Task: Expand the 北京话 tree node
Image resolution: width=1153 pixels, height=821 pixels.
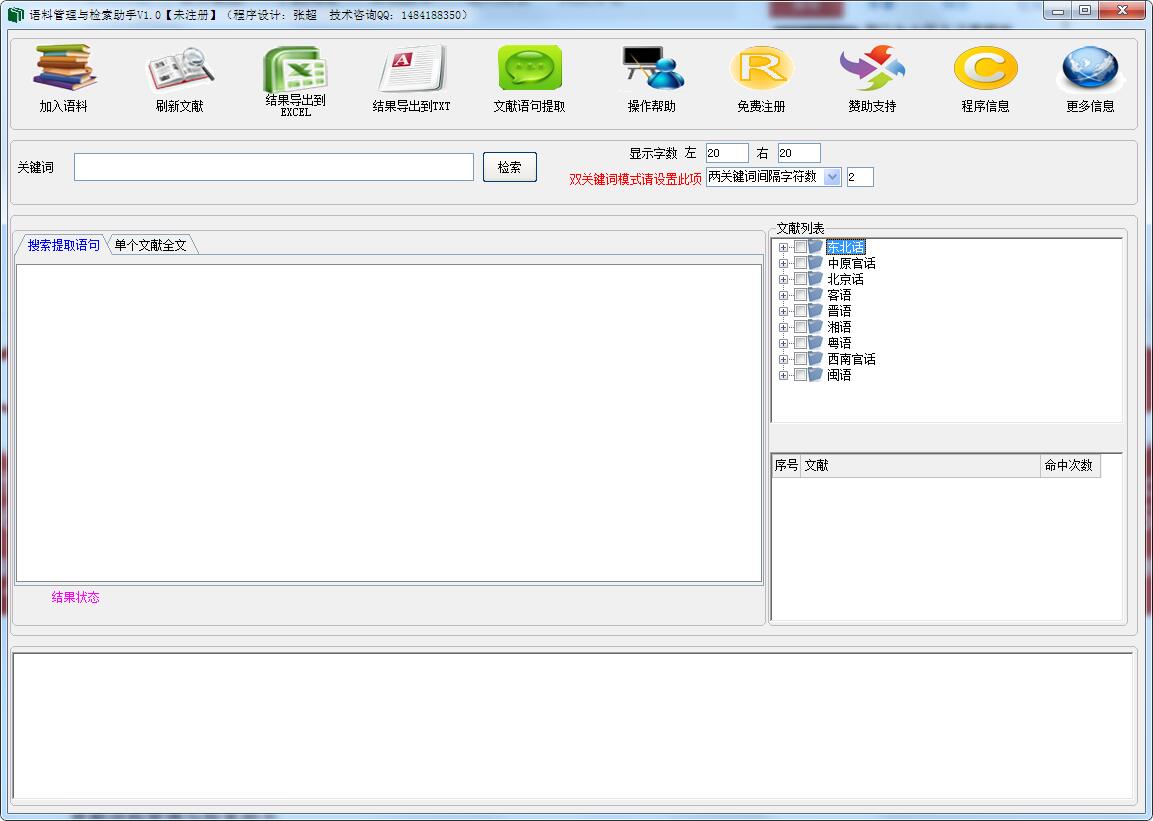Action: (783, 280)
